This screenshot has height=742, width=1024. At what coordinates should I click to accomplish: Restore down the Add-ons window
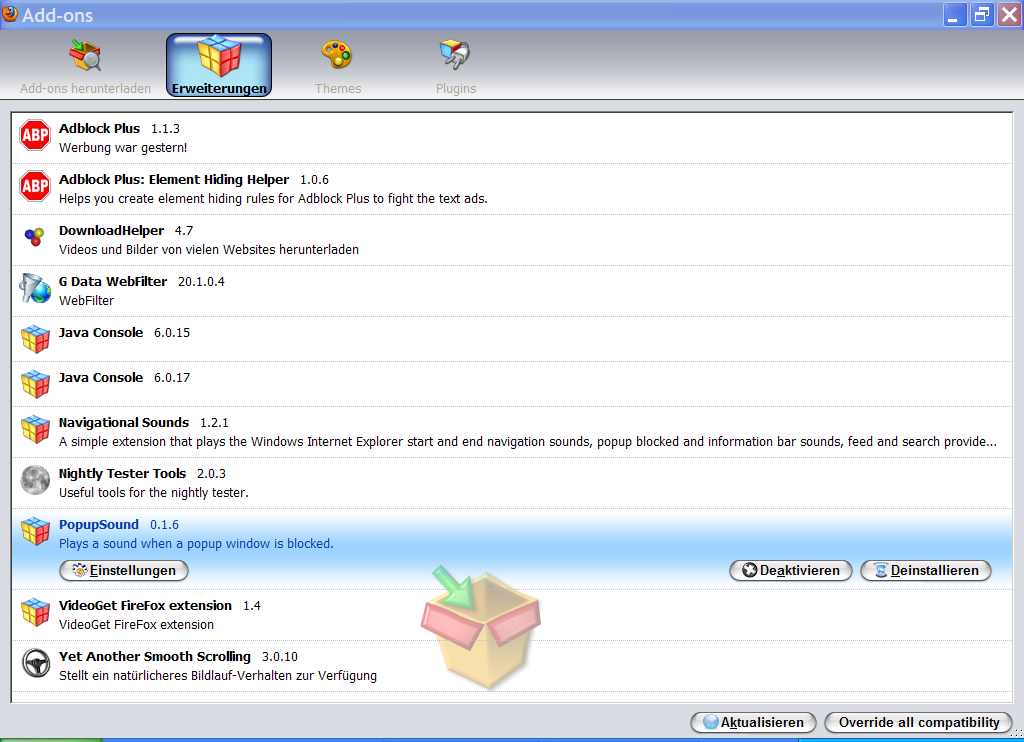pos(982,14)
